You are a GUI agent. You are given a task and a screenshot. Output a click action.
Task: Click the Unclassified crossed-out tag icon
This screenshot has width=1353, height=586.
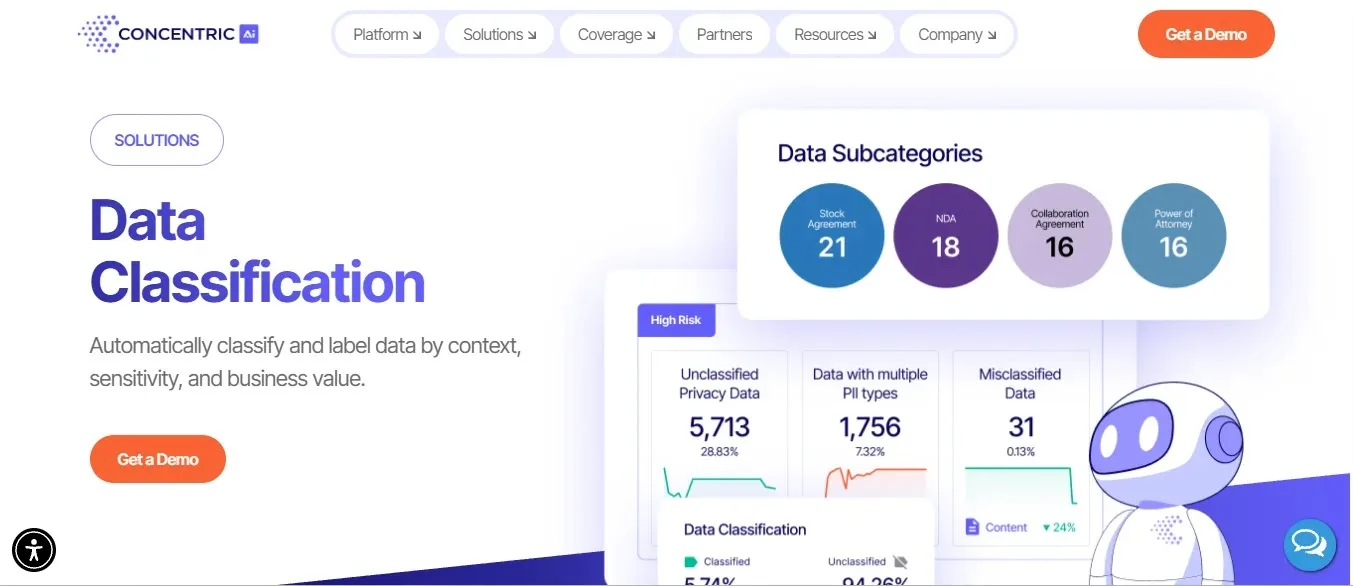point(900,562)
